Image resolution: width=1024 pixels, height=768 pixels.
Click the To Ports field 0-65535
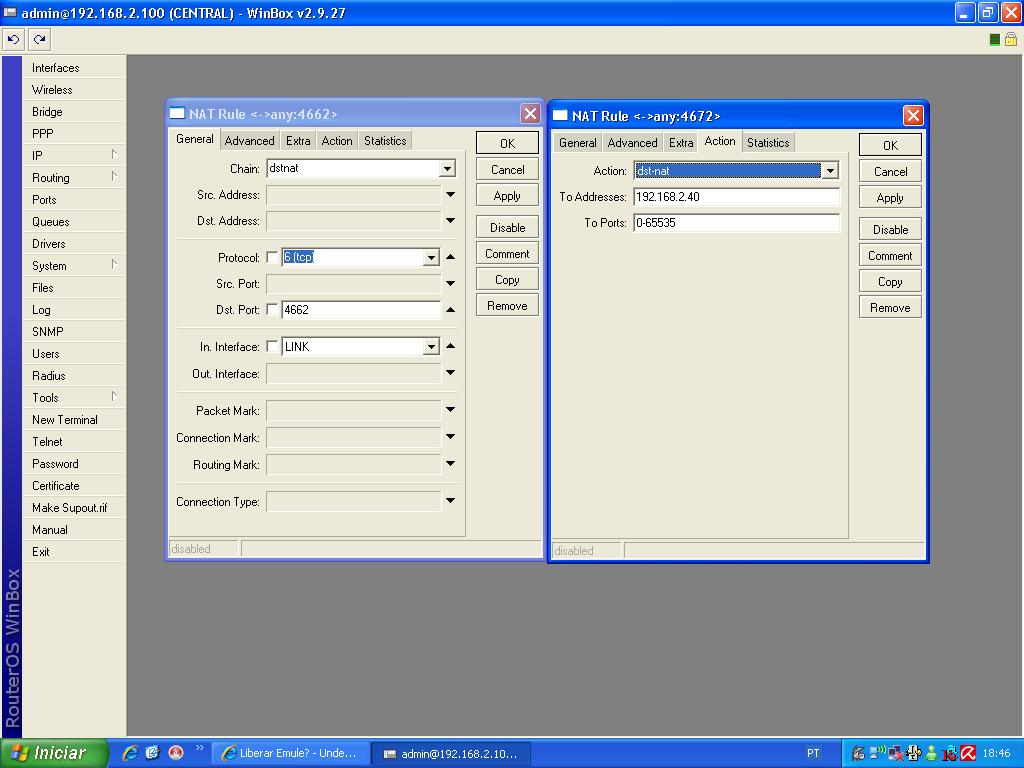(736, 223)
